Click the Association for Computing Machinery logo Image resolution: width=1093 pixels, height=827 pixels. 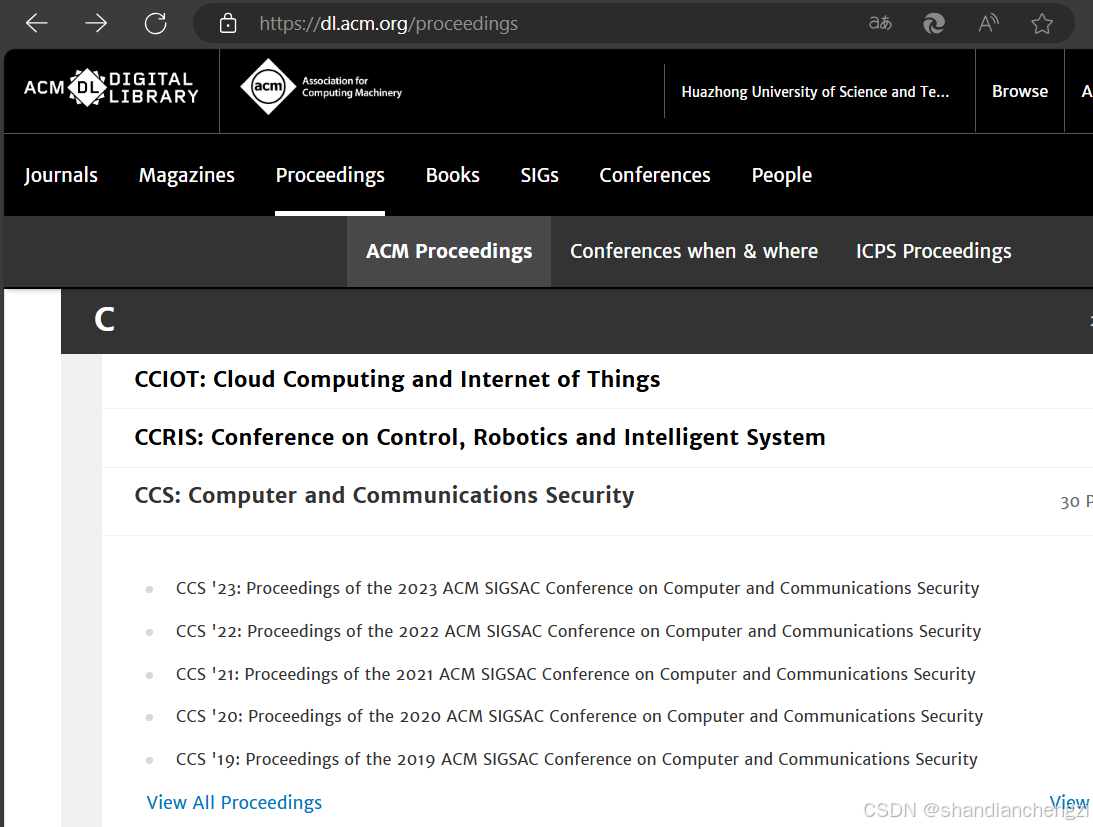tap(321, 87)
